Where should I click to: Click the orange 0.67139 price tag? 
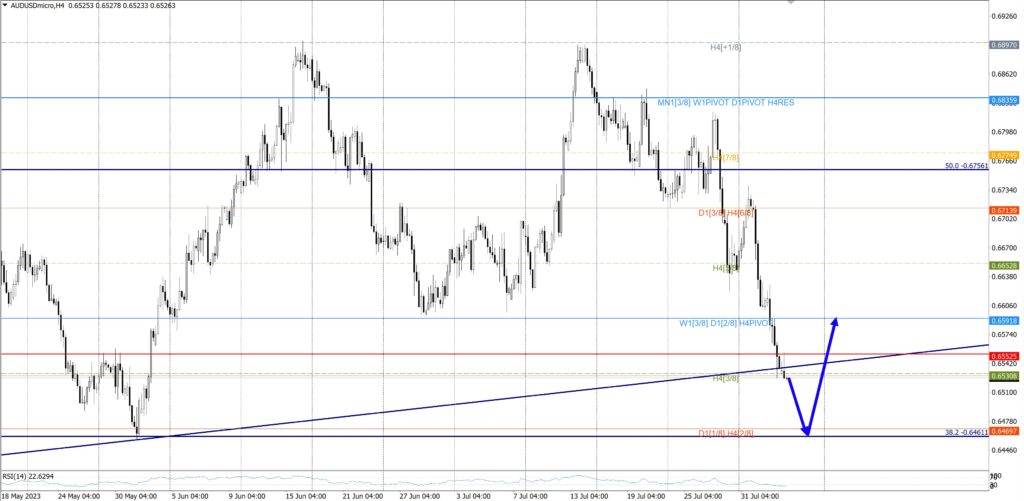(x=1004, y=210)
